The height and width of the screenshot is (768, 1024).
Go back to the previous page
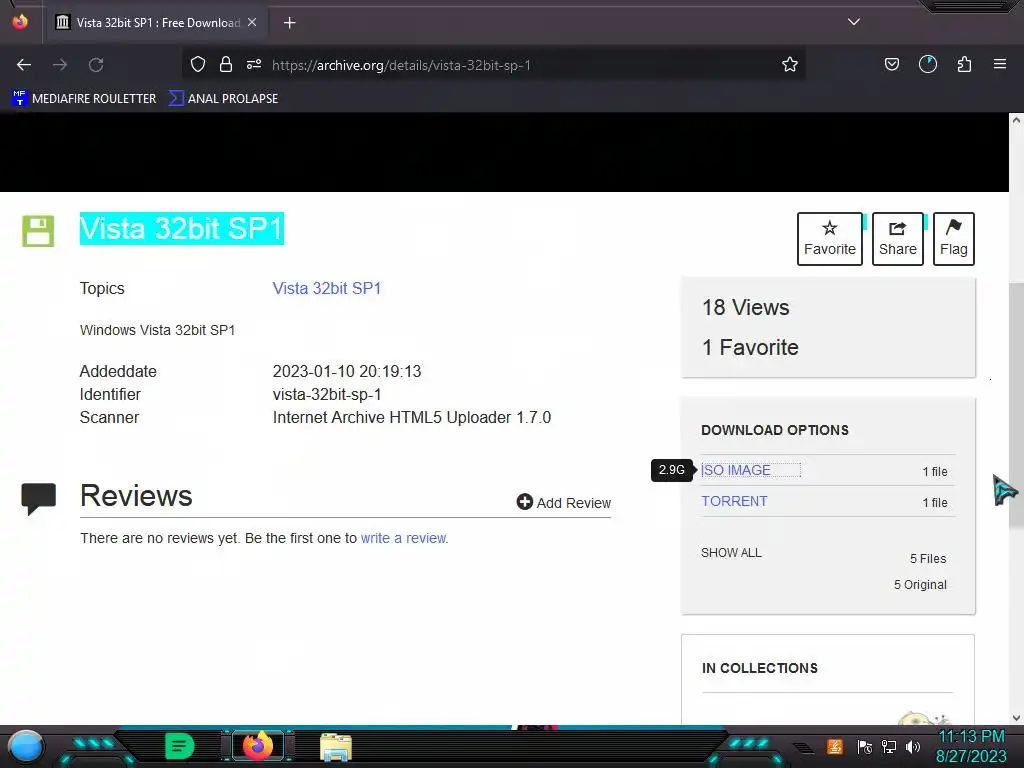24,65
